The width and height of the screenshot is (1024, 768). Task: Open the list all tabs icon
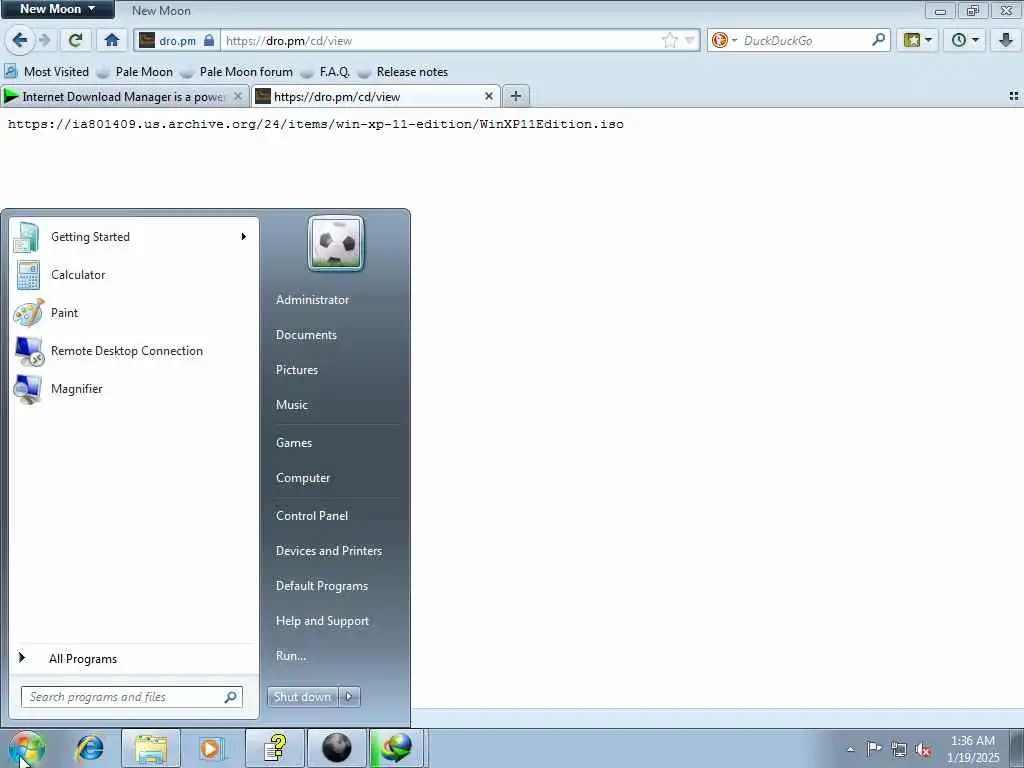pos(1014,96)
